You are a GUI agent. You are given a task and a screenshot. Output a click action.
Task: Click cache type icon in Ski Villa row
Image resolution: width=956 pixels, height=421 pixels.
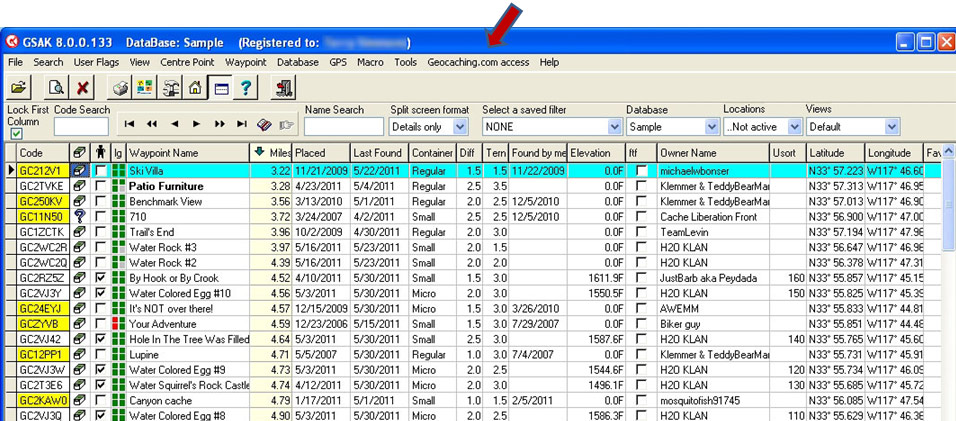pyautogui.click(x=79, y=171)
